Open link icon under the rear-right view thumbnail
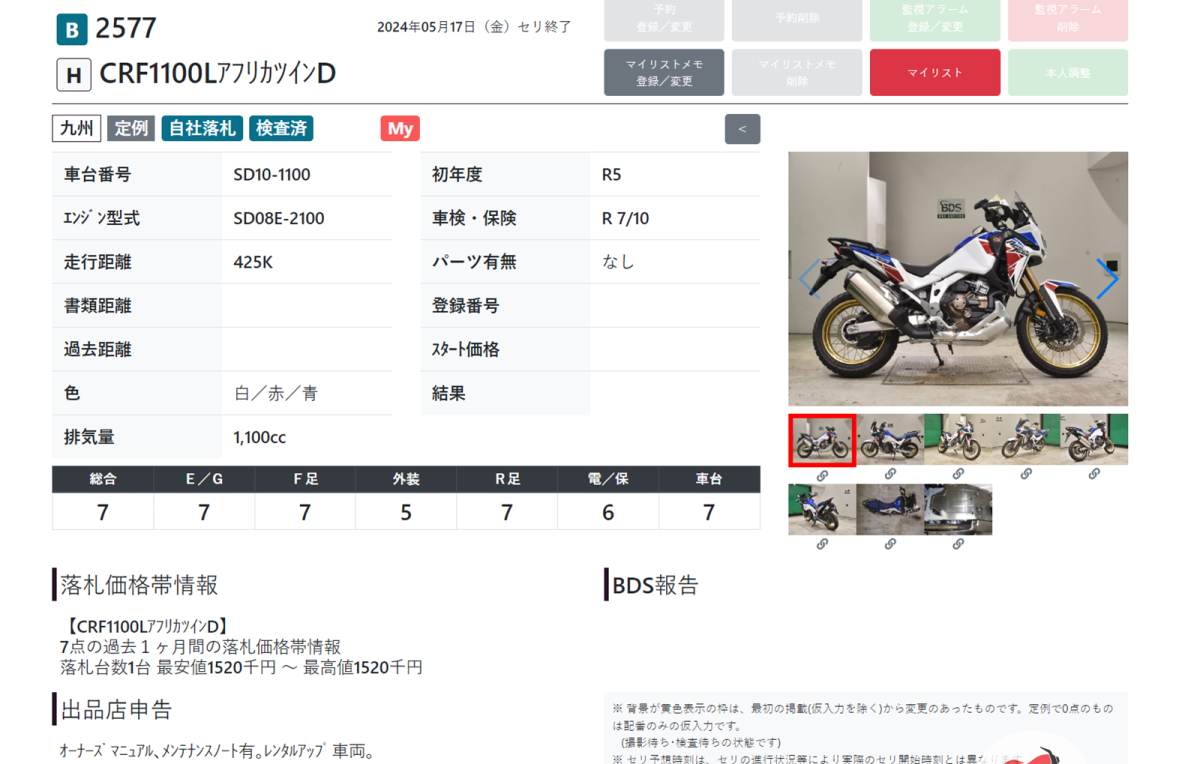The image size is (1200, 764). [822, 545]
